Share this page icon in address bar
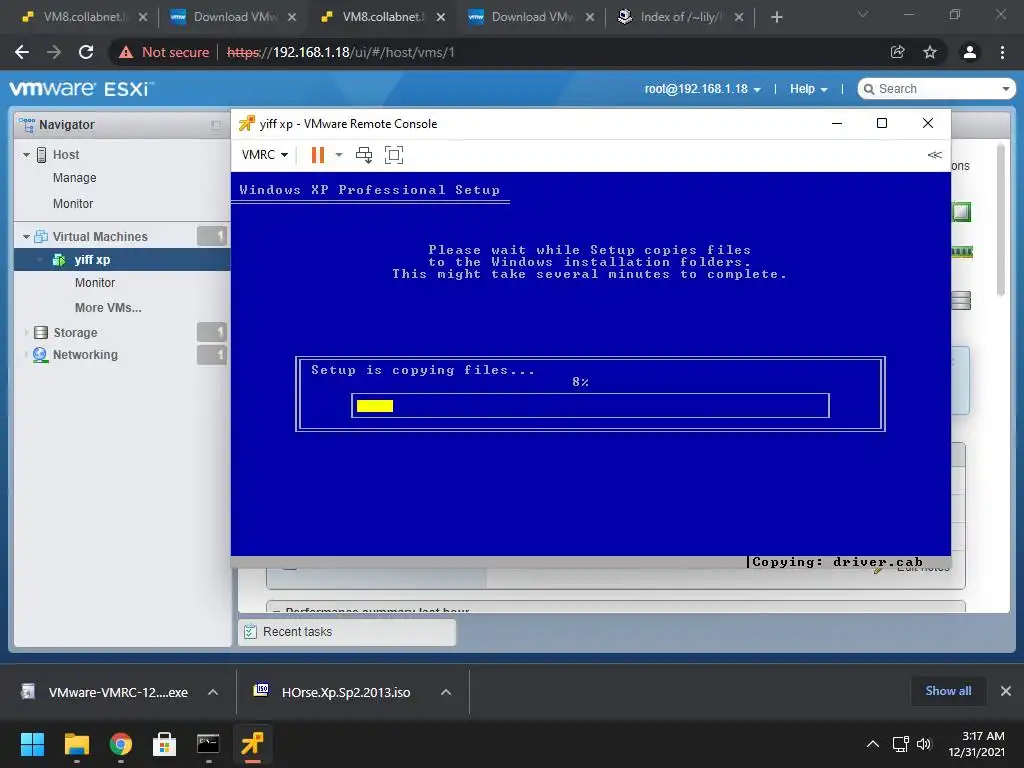Screen dimensions: 1024x768 [898, 52]
